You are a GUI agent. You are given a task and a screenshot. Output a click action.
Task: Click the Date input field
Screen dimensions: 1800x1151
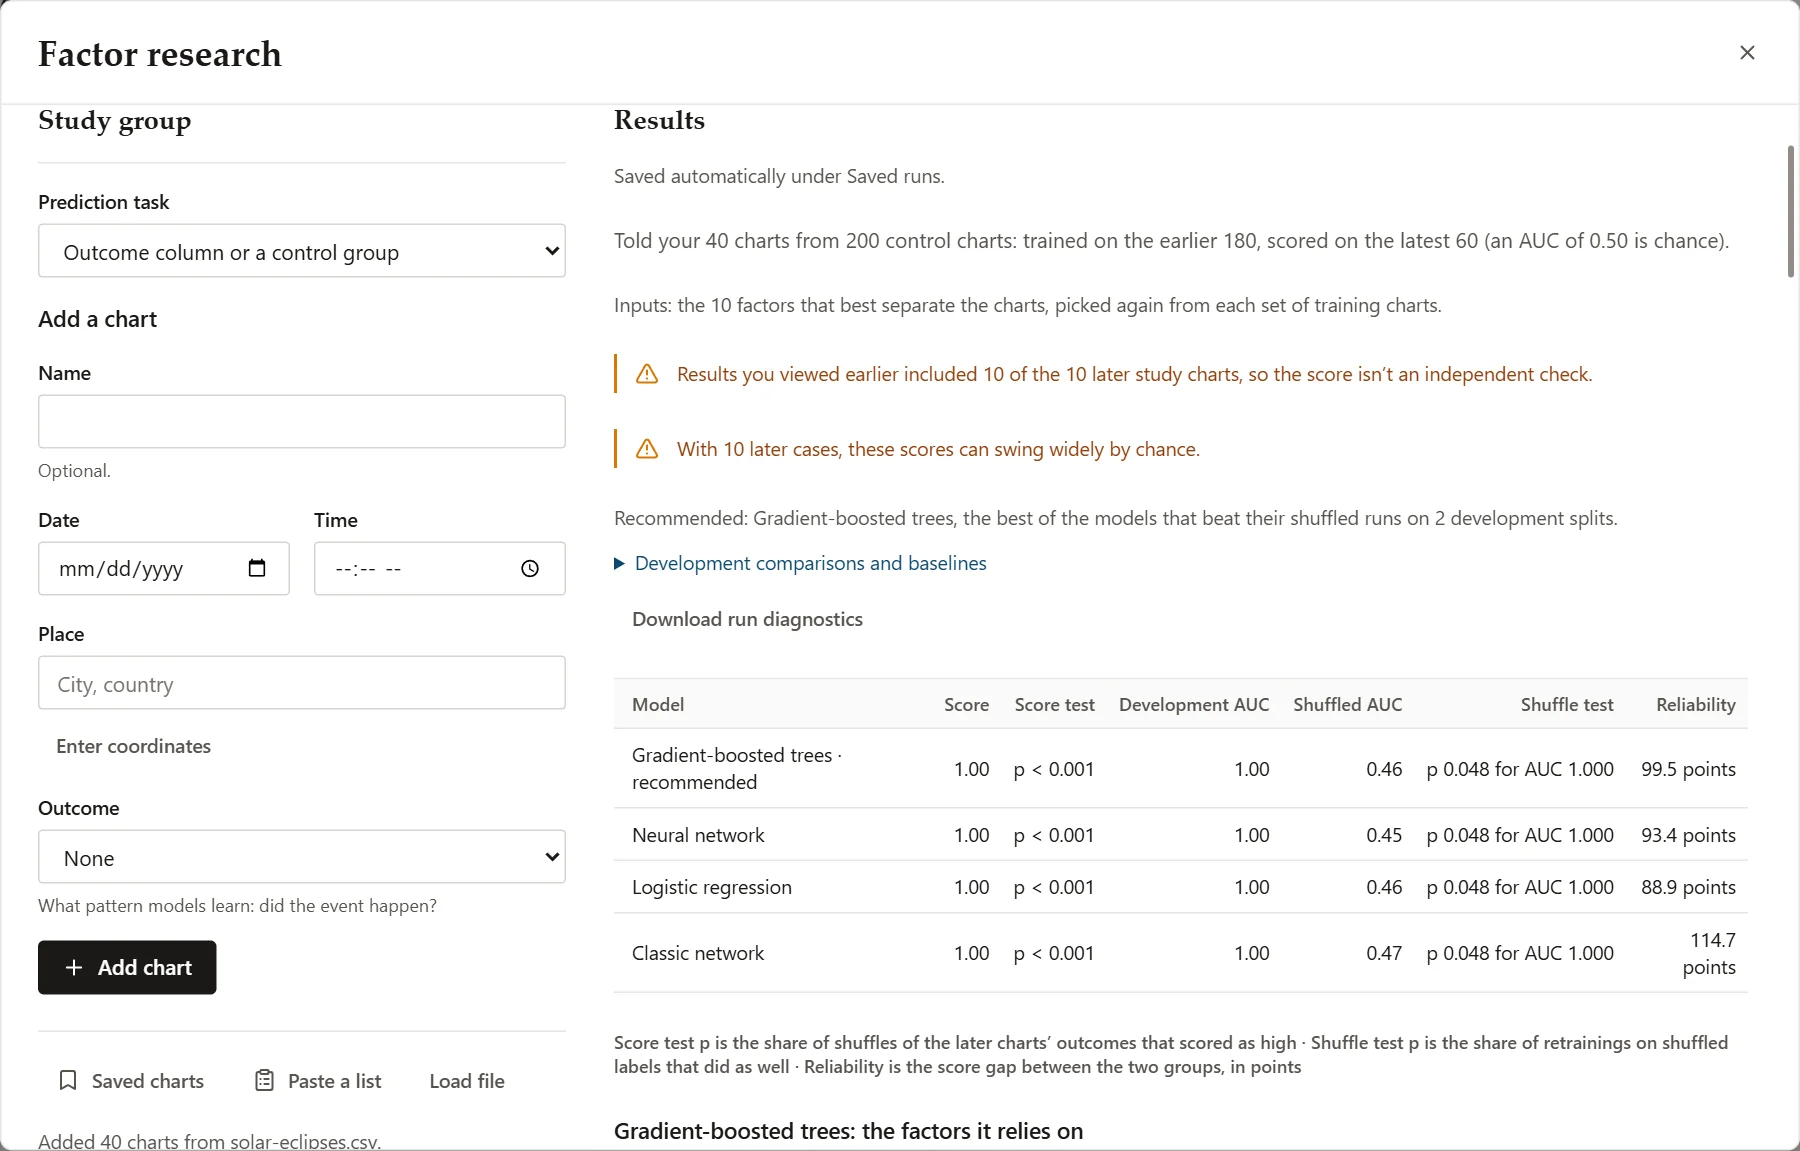(164, 568)
